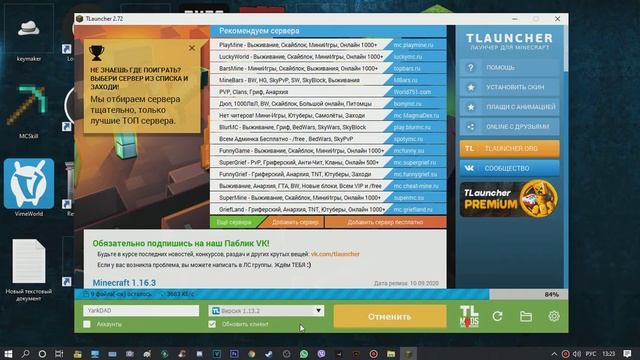Click the star icon next to Установить скин
Image resolution: width=640 pixels, height=360 pixels.
[471, 87]
